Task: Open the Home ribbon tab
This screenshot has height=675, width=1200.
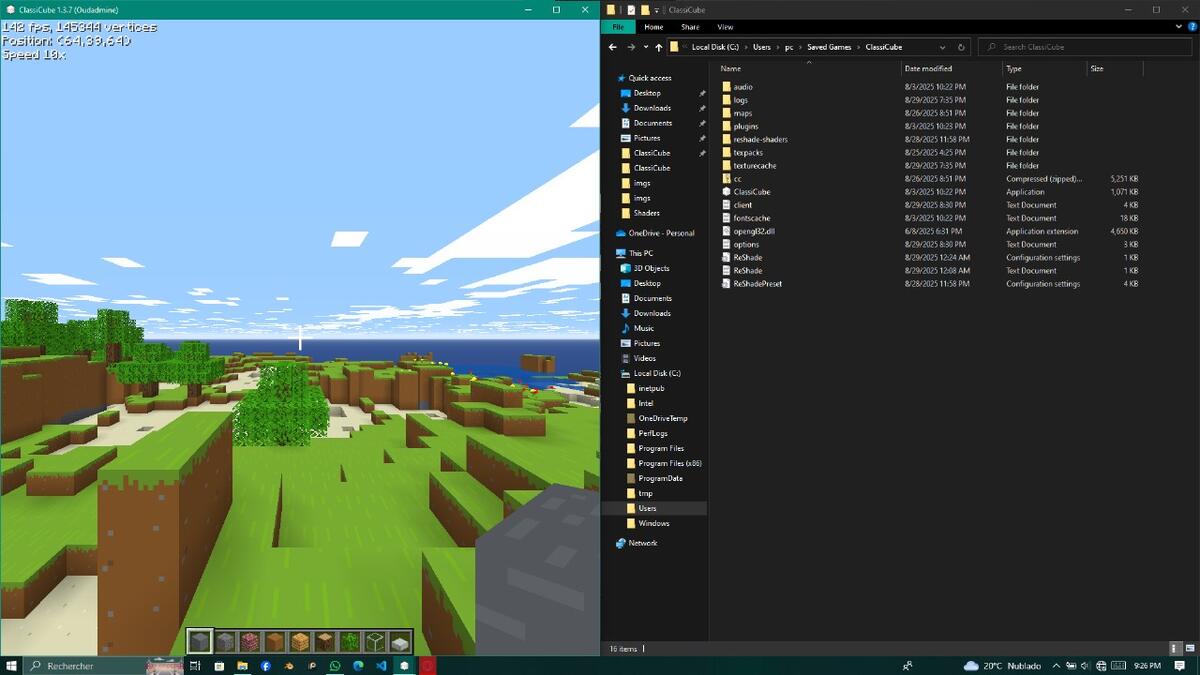Action: pyautogui.click(x=654, y=27)
